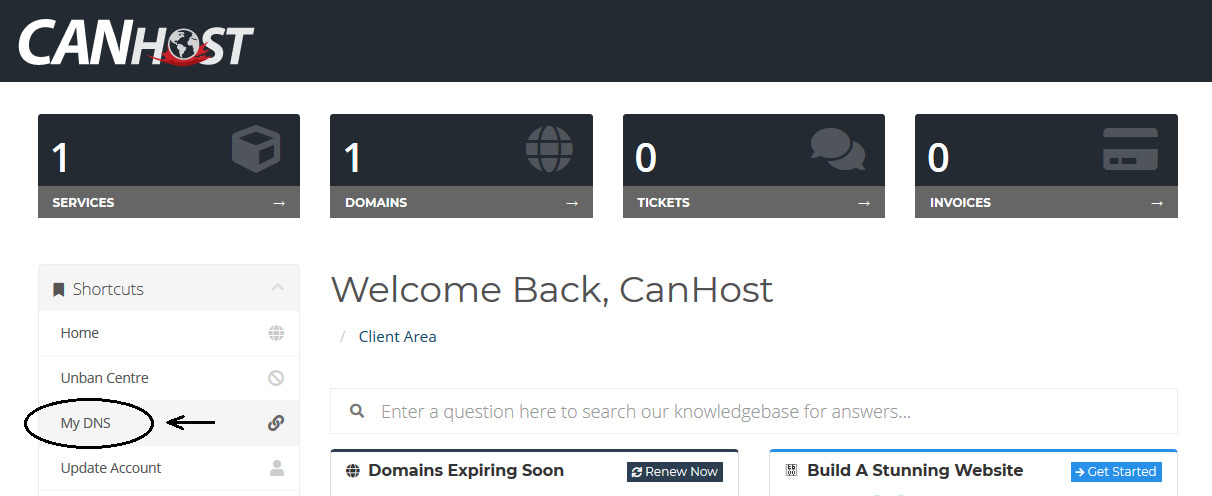1212x496 pixels.
Task: Open My DNS shortcut
Action: [169, 423]
